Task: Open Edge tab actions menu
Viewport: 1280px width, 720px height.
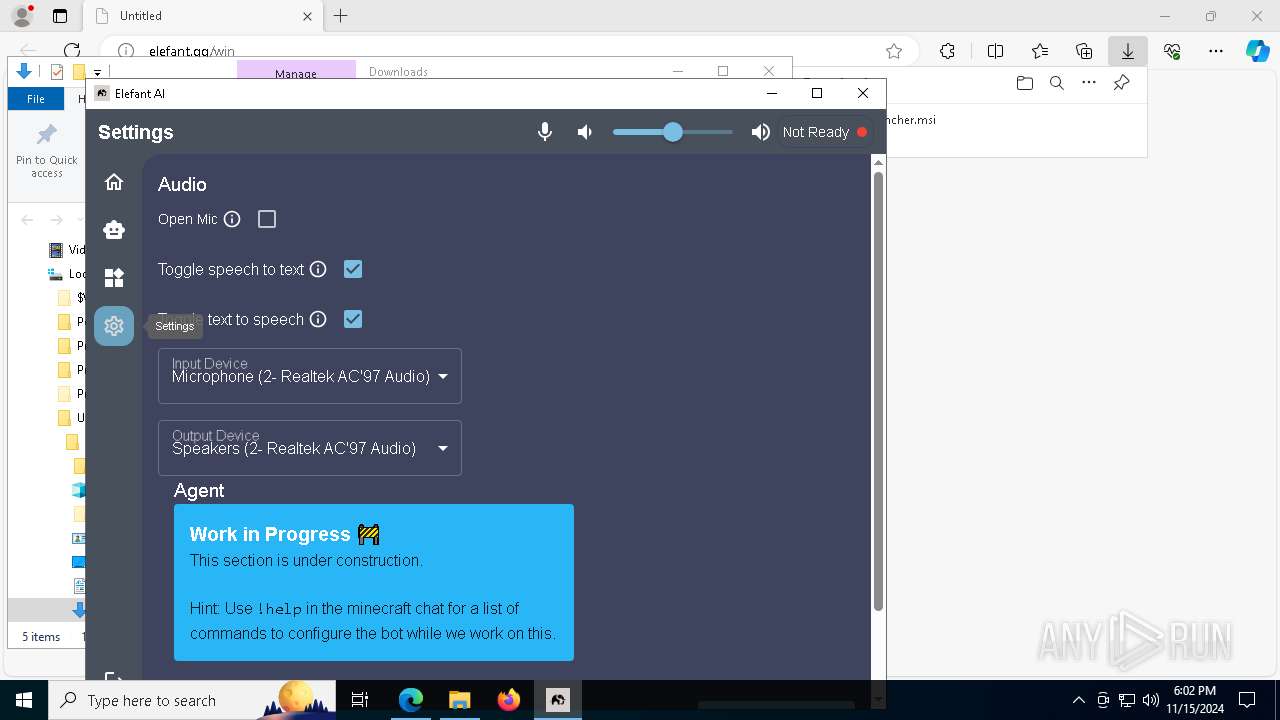Action: 60,16
